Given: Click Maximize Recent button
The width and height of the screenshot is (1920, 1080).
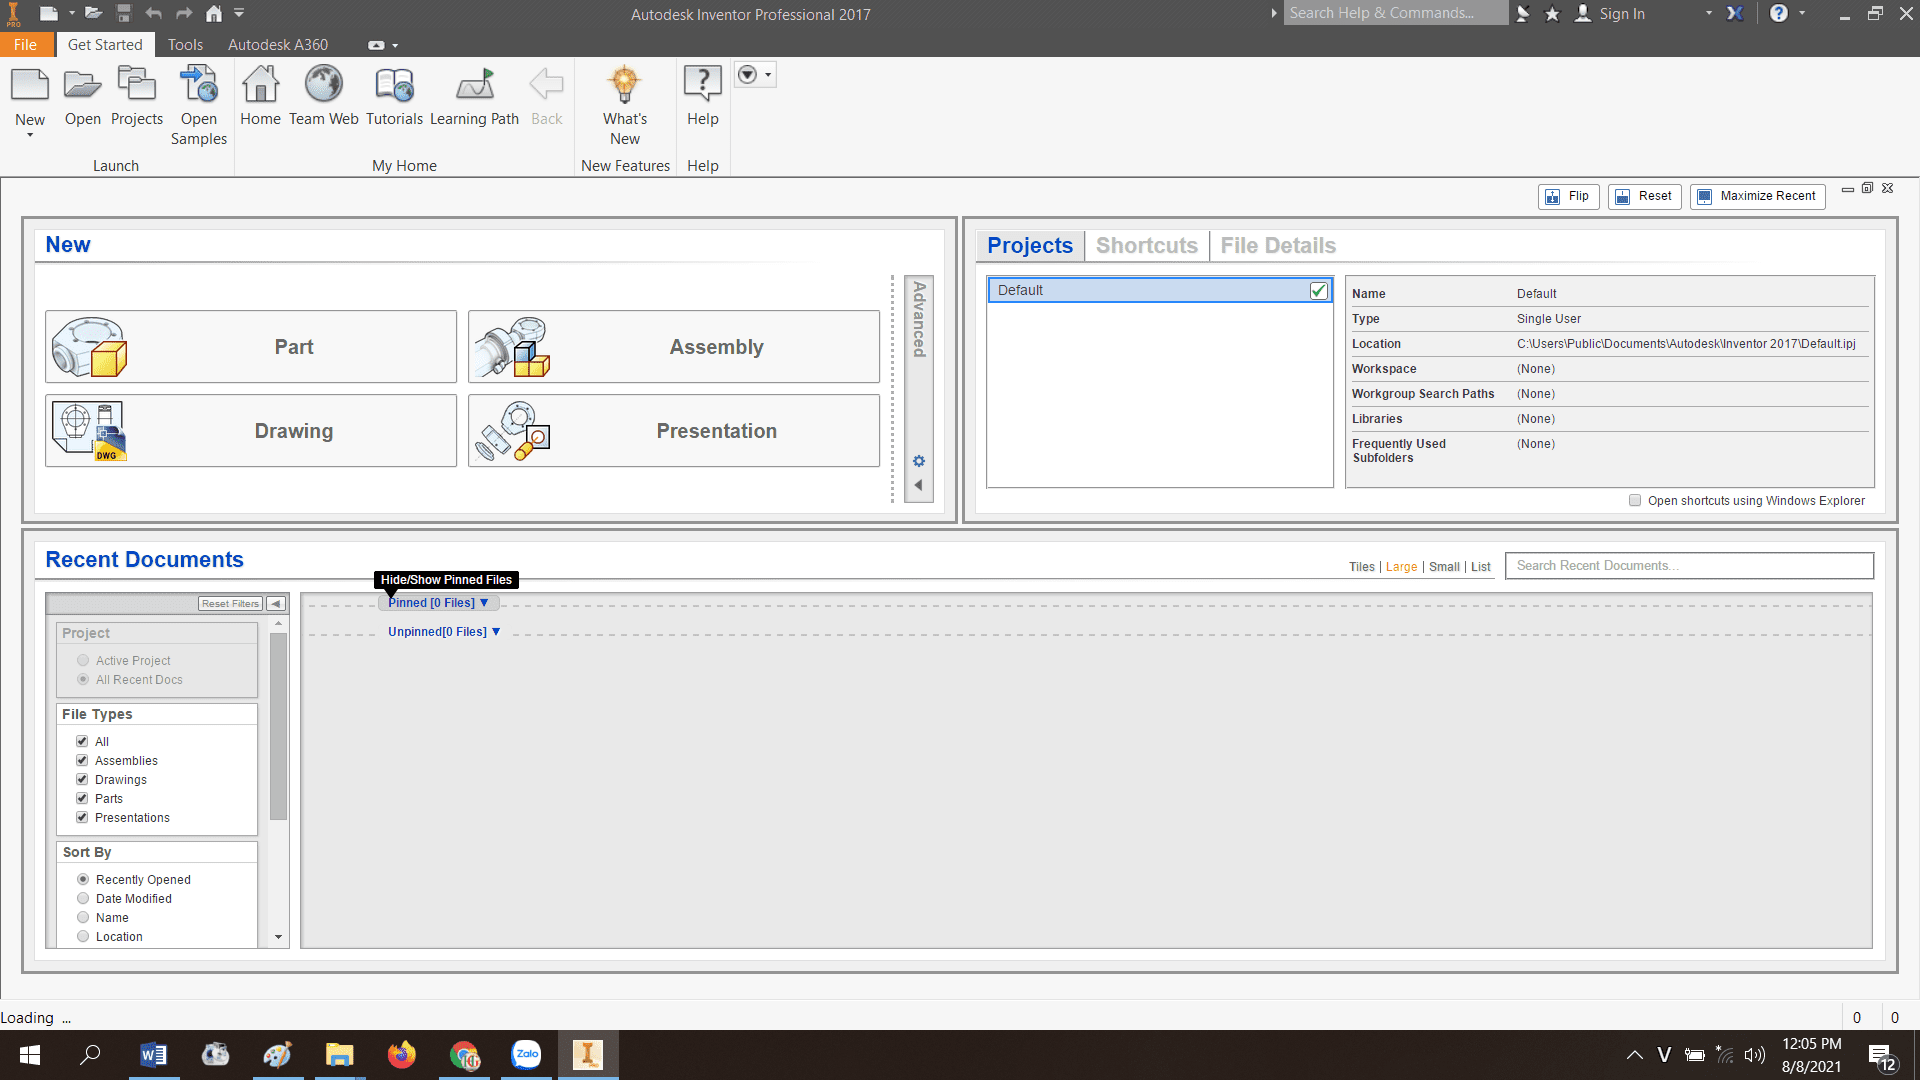Looking at the screenshot, I should coord(1758,196).
